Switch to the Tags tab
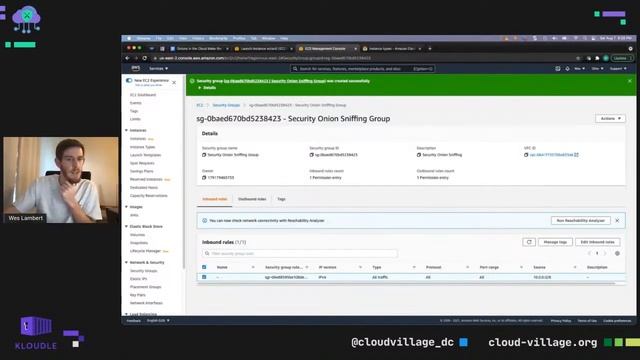Image resolution: width=640 pixels, height=360 pixels. coord(281,199)
